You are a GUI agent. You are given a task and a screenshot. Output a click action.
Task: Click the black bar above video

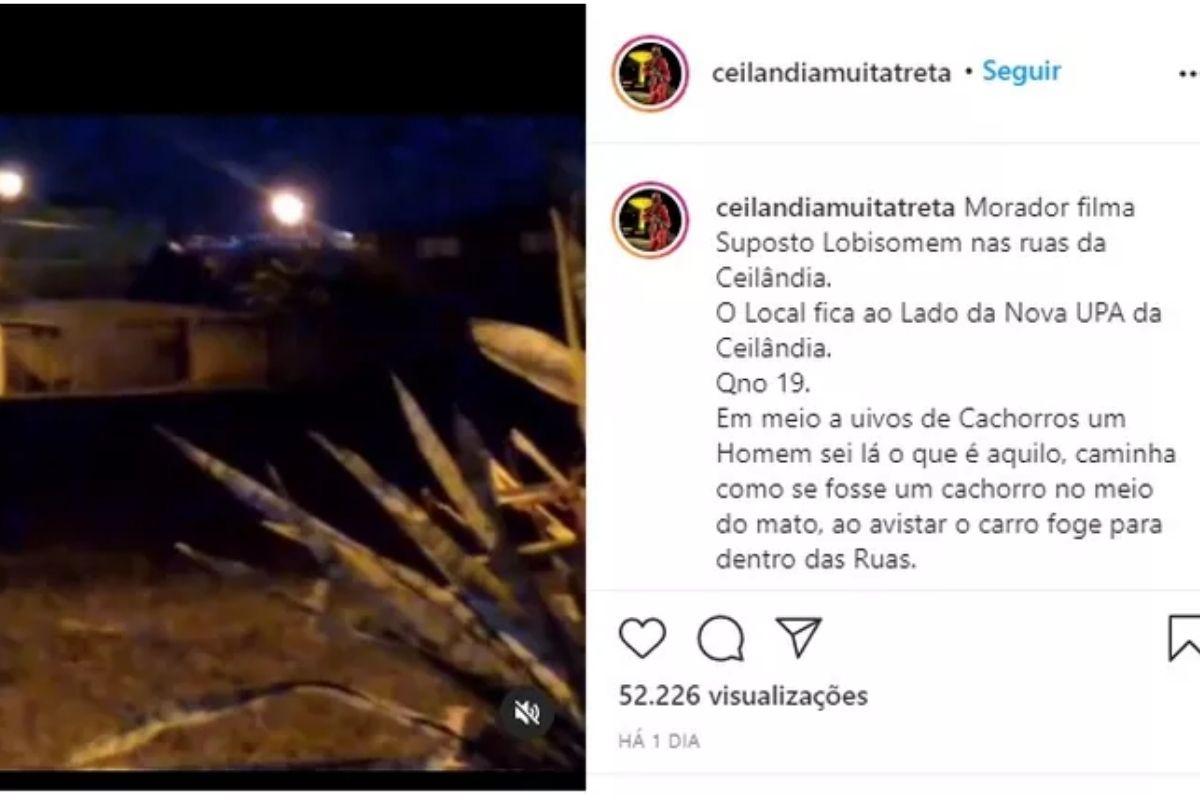[292, 60]
